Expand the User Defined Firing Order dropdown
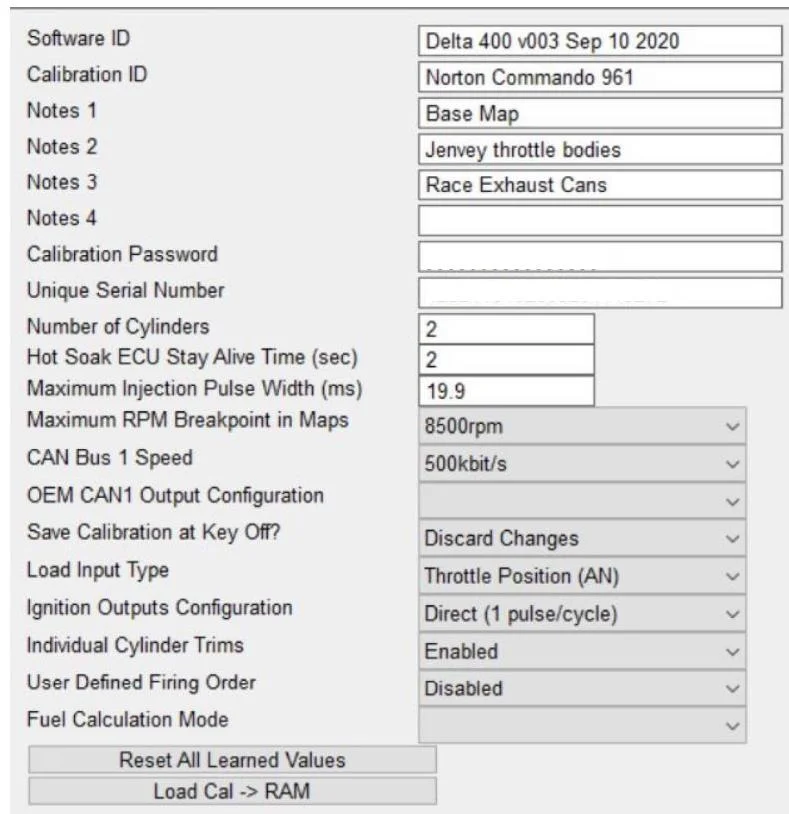The image size is (789, 814). pos(581,688)
